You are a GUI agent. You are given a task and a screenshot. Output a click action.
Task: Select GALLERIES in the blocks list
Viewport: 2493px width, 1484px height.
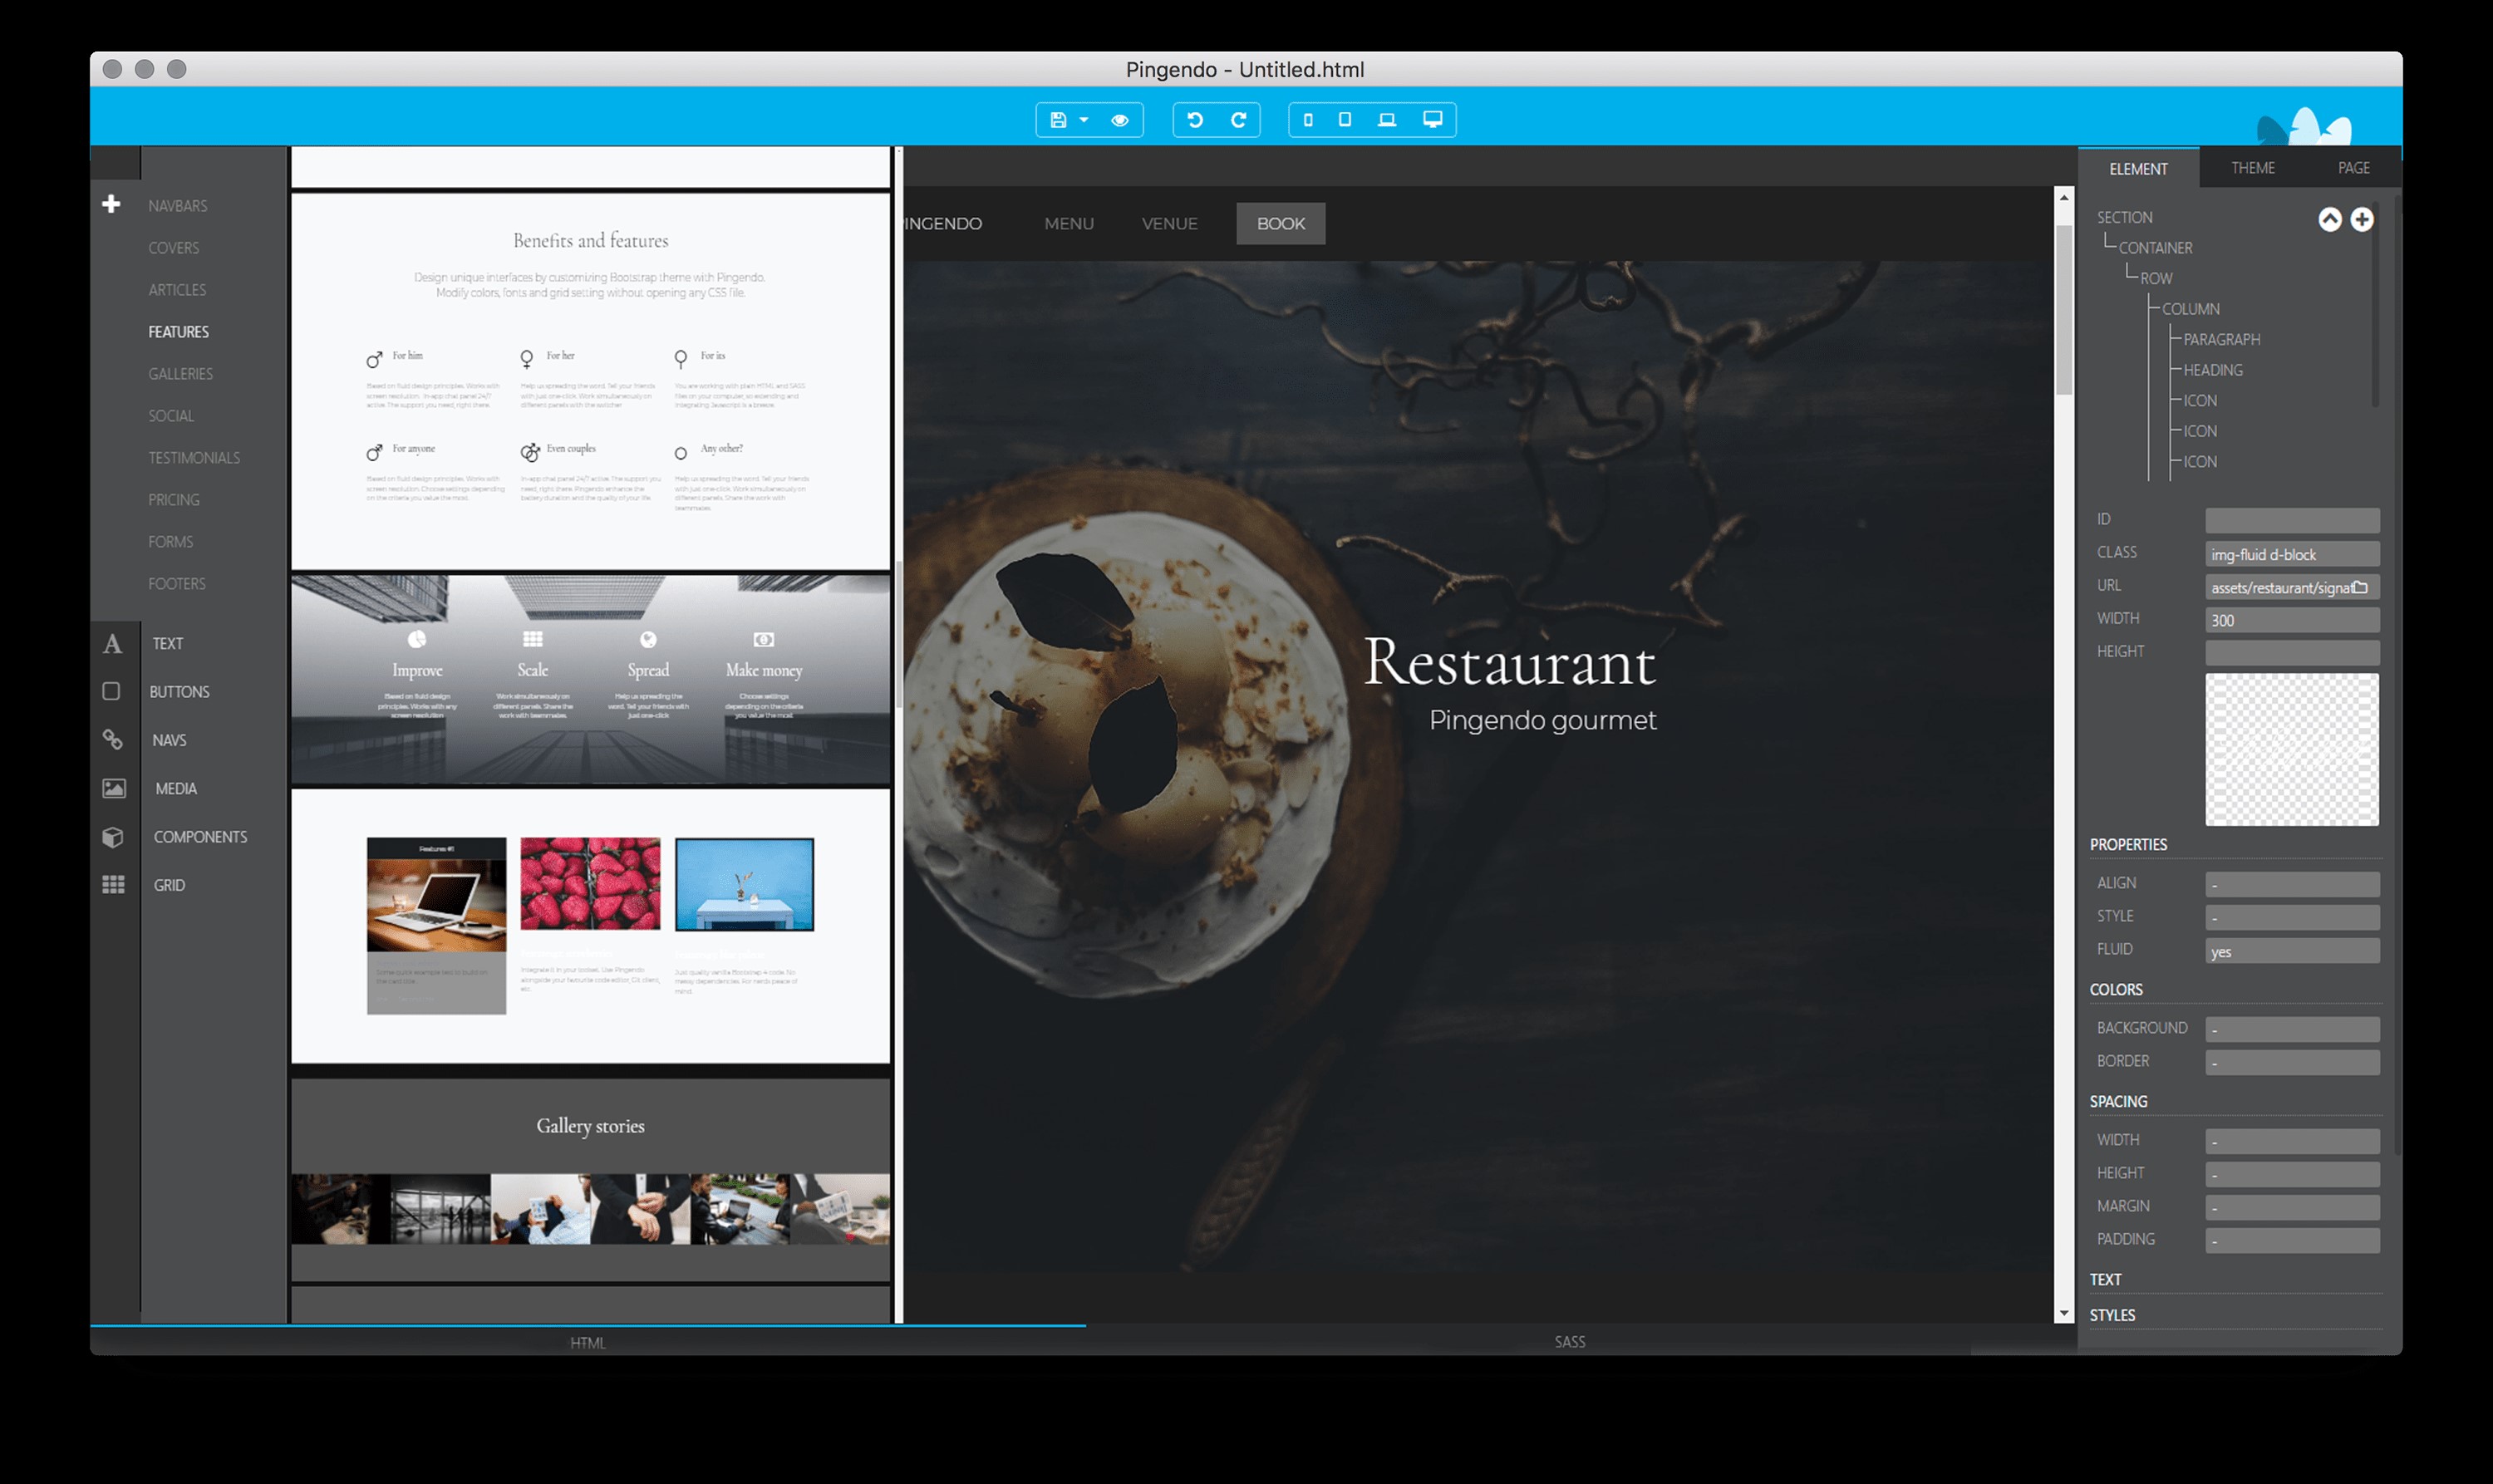point(181,374)
